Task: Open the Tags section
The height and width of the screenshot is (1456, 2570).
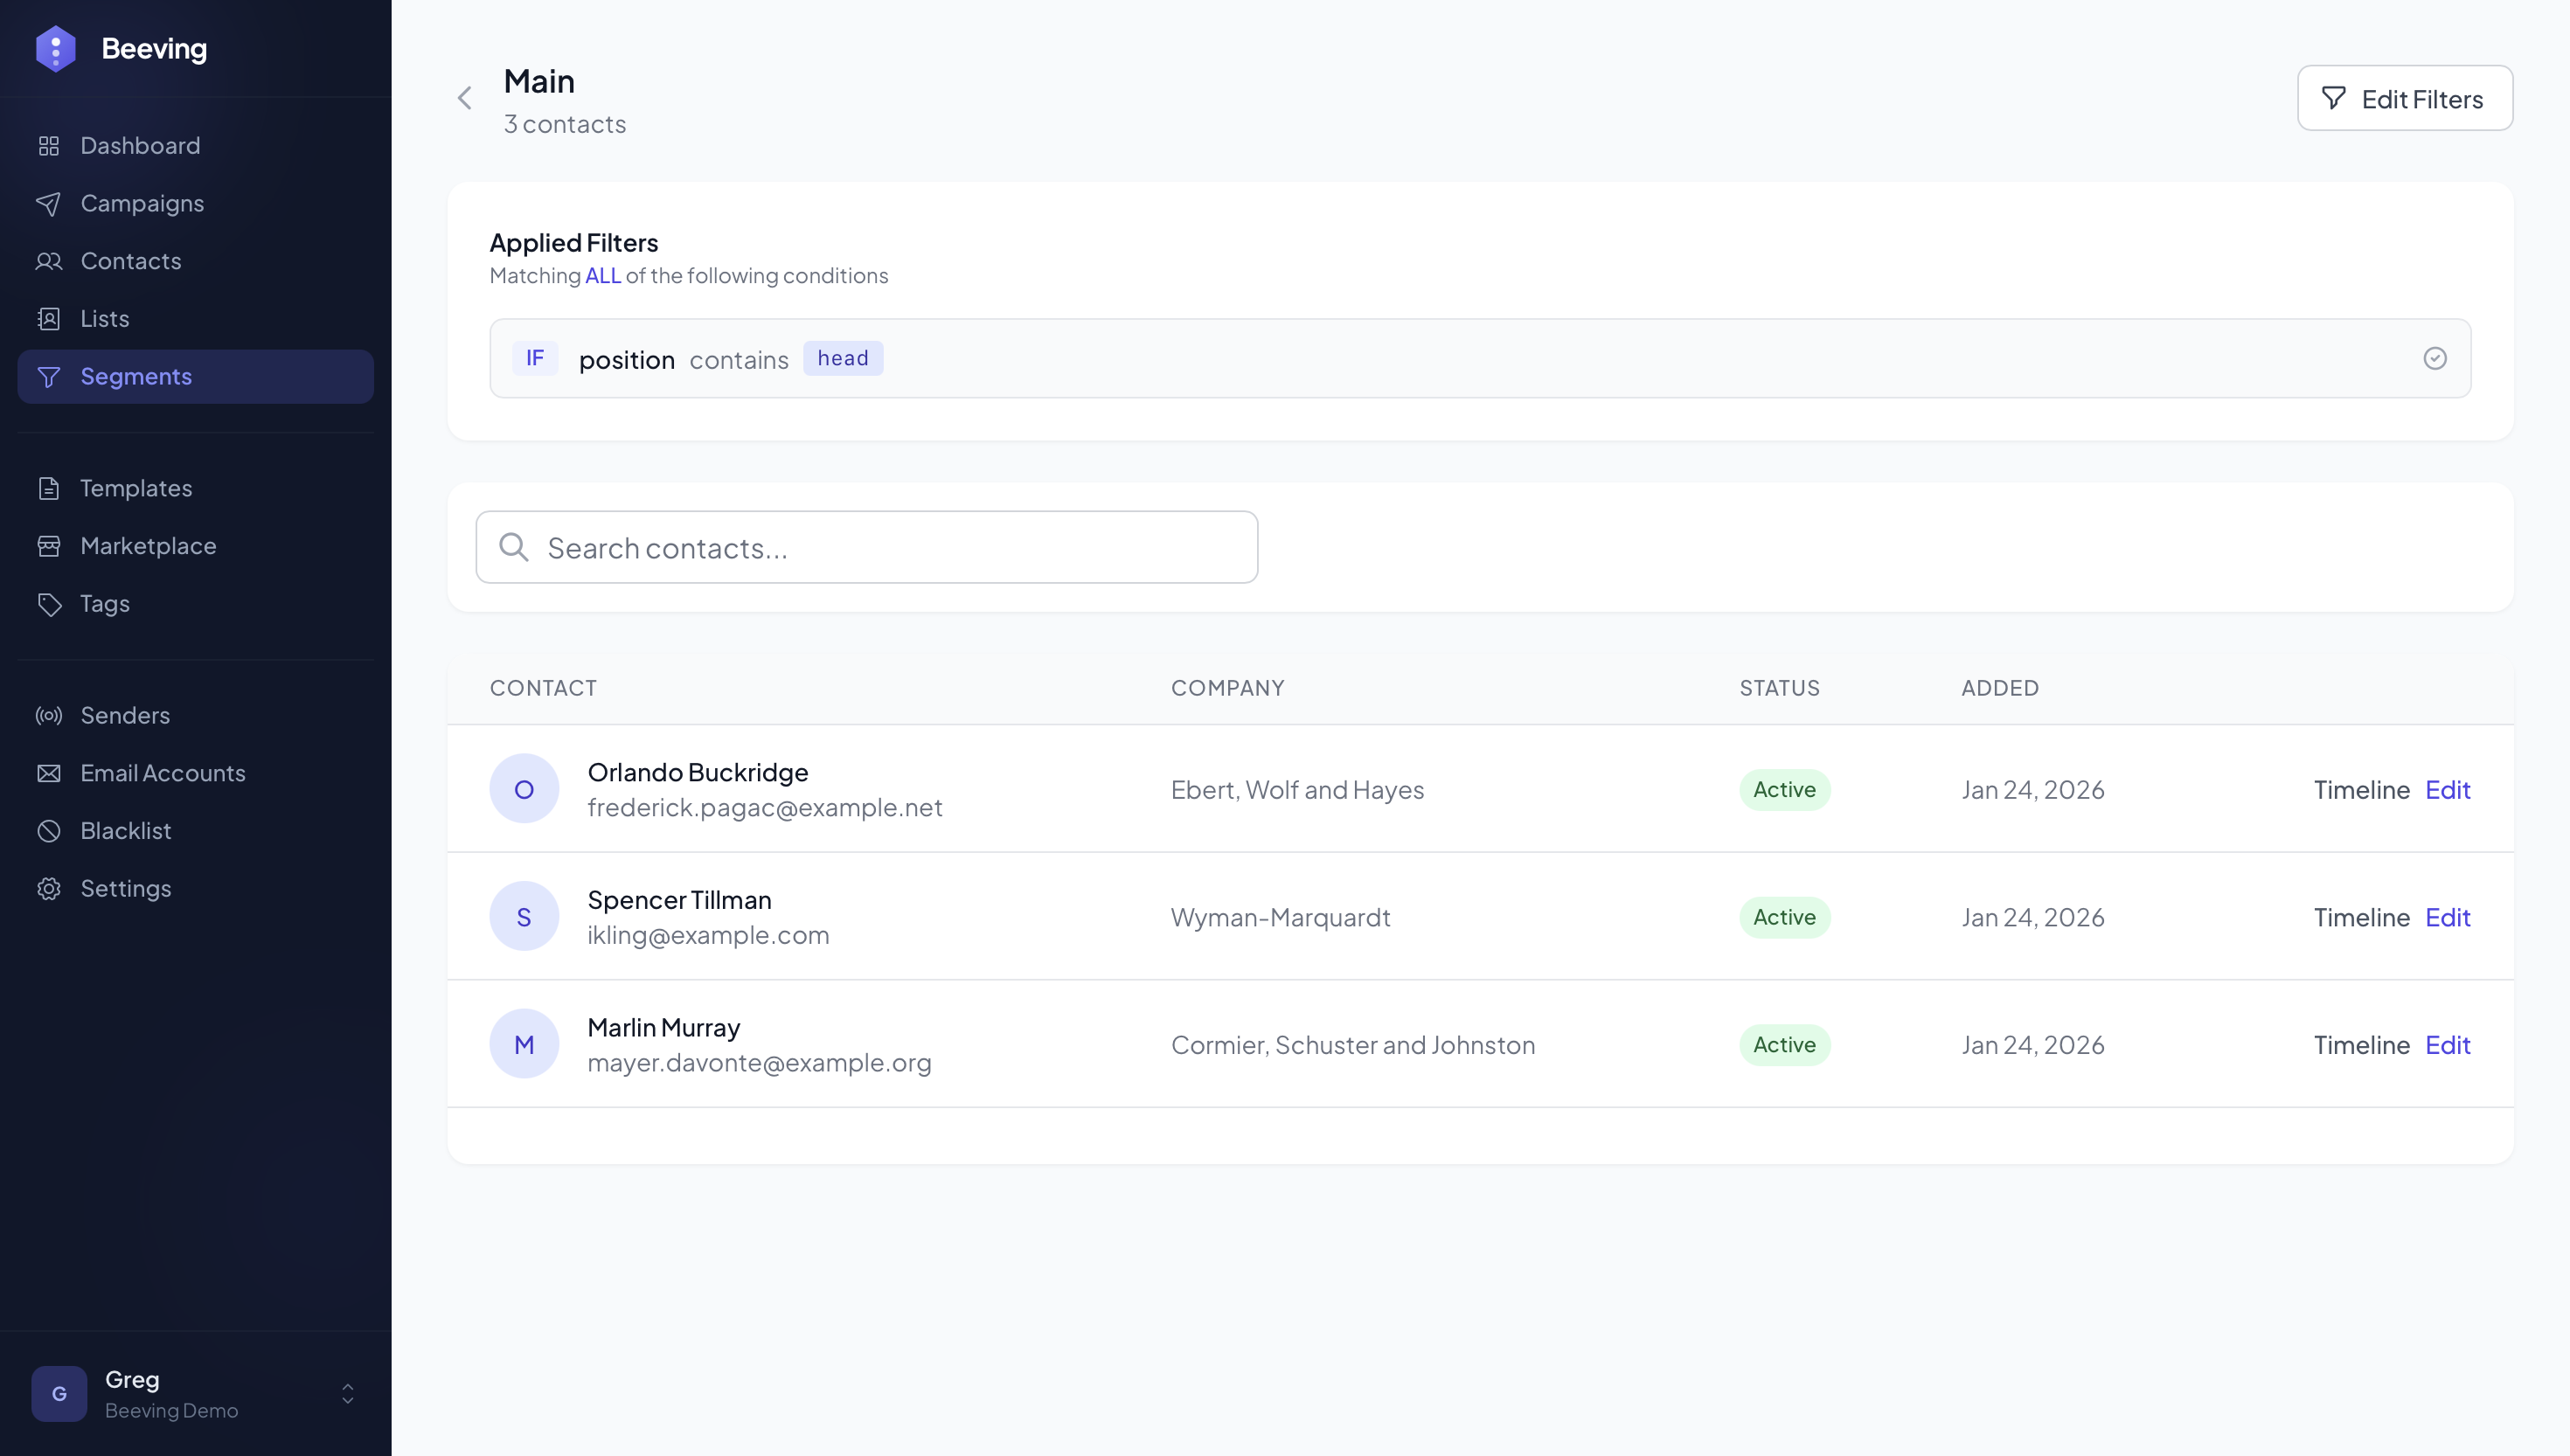Action: [x=105, y=604]
